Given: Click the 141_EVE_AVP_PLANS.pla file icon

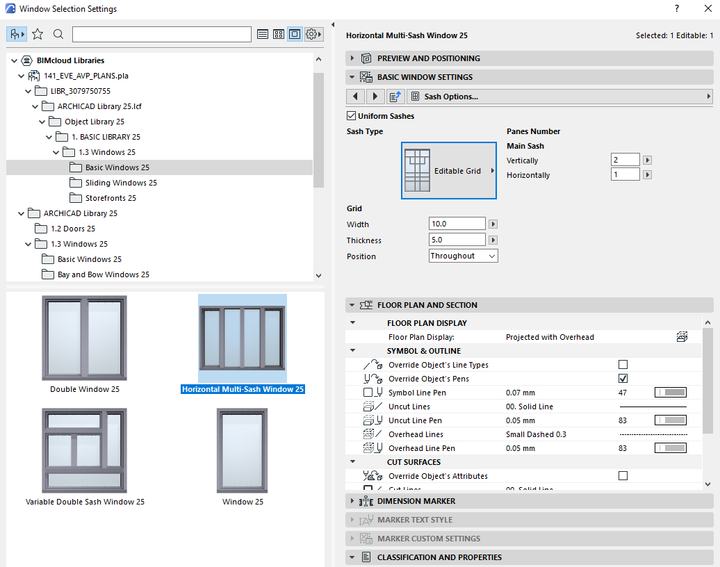Looking at the screenshot, I should click(34, 76).
